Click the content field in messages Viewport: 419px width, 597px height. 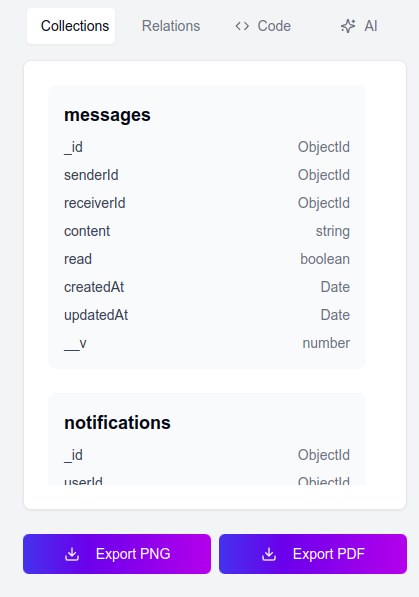click(207, 231)
